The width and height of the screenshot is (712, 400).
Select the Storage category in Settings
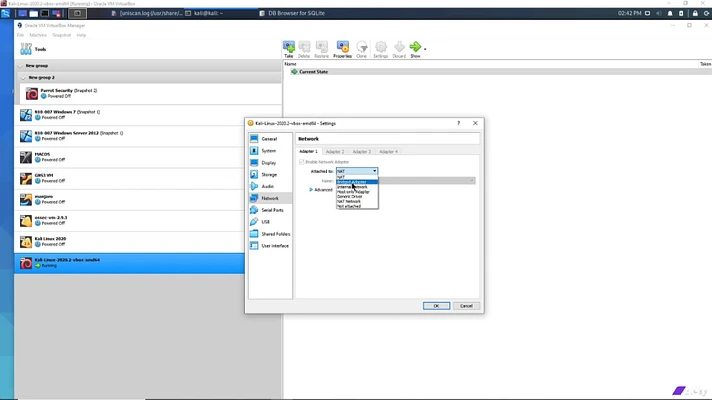[x=270, y=174]
